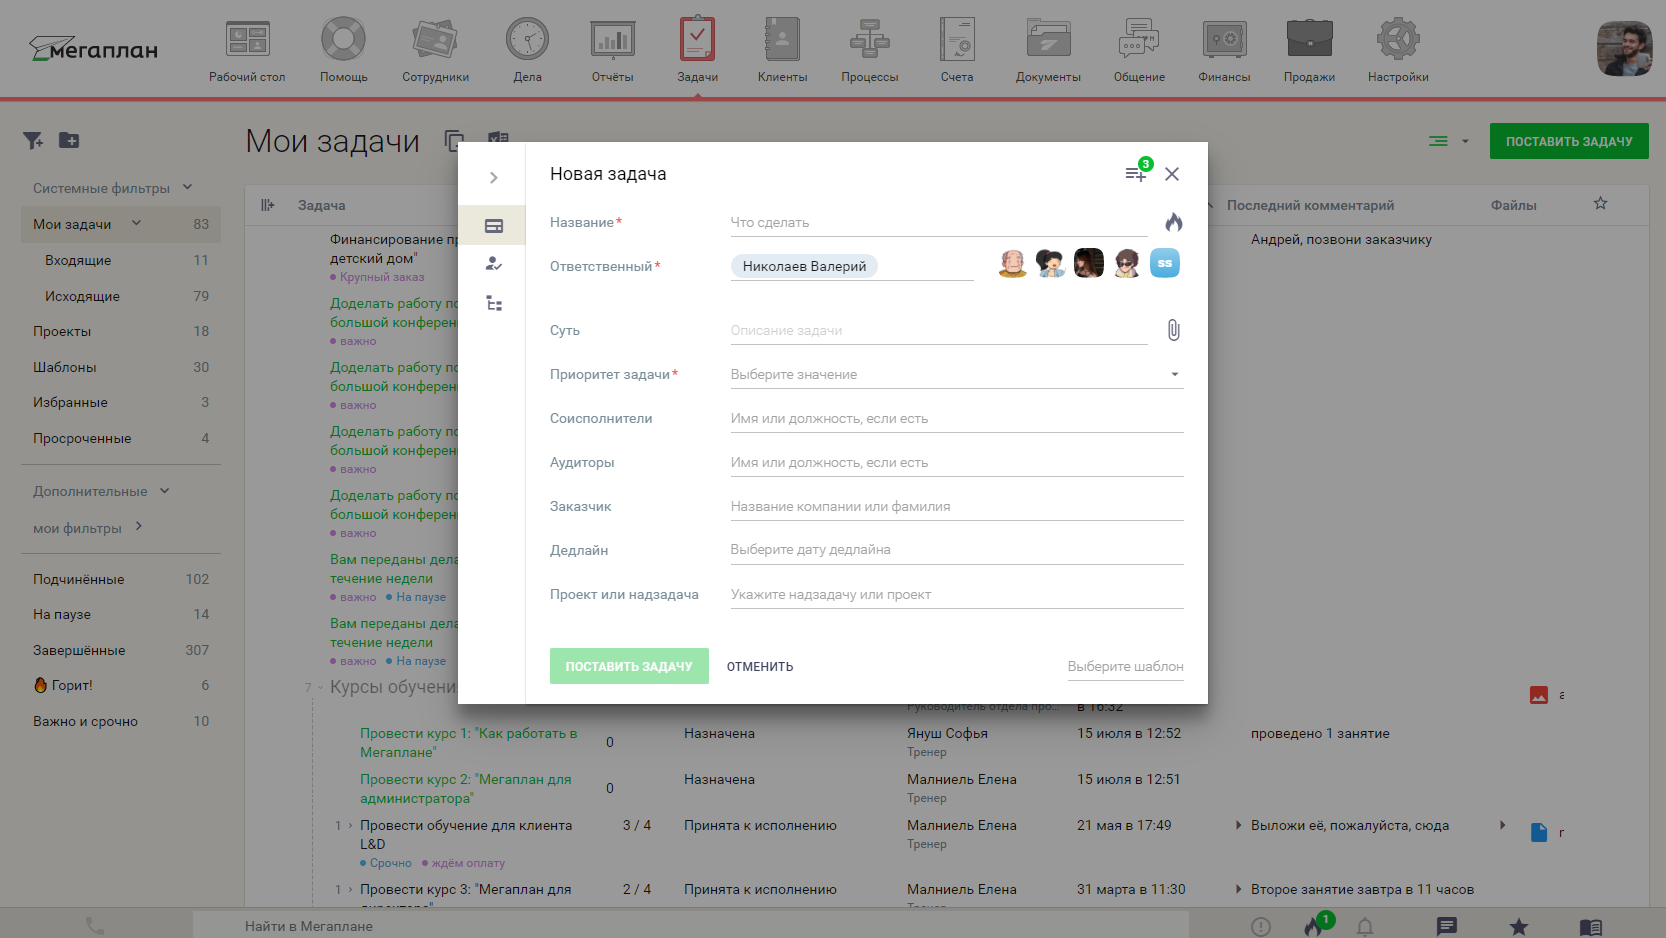Pick a date in Дедлайн field
The image size is (1666, 938).
click(957, 550)
